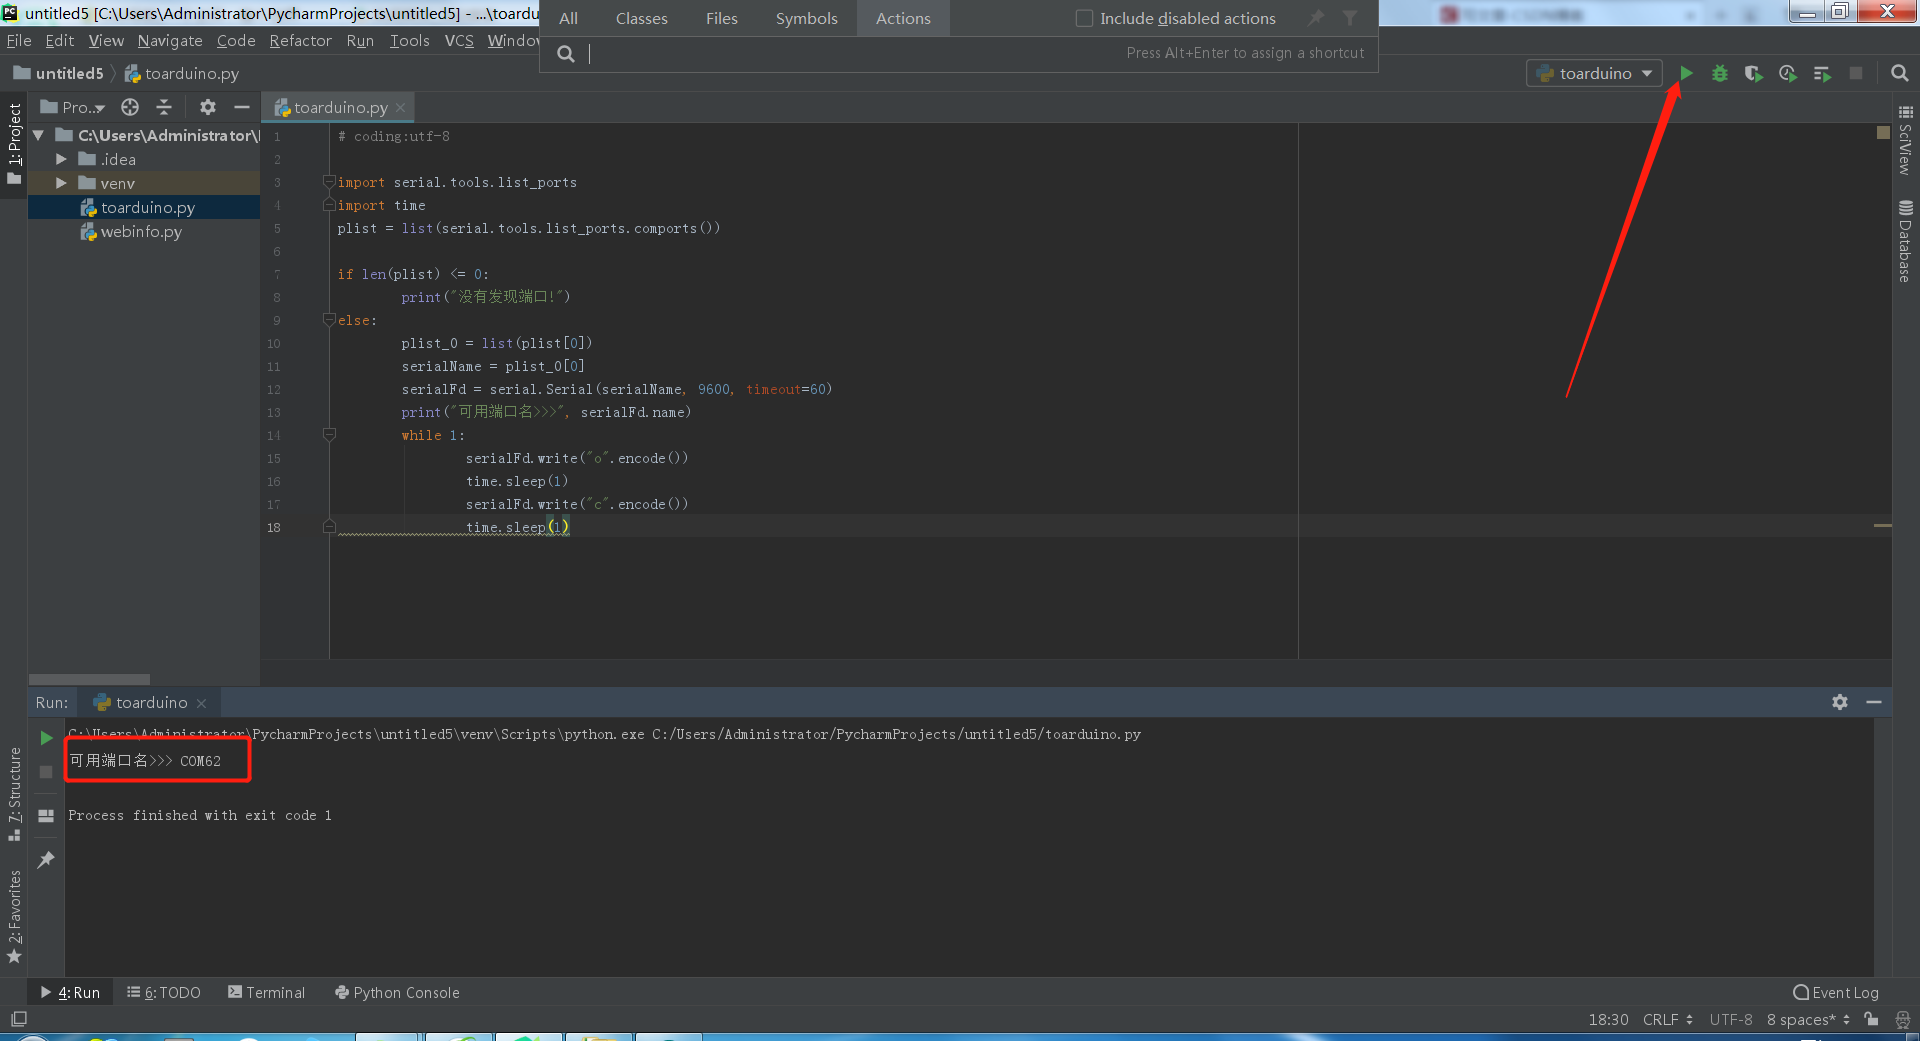Profile toarduino with the clock-play icon

click(1788, 73)
